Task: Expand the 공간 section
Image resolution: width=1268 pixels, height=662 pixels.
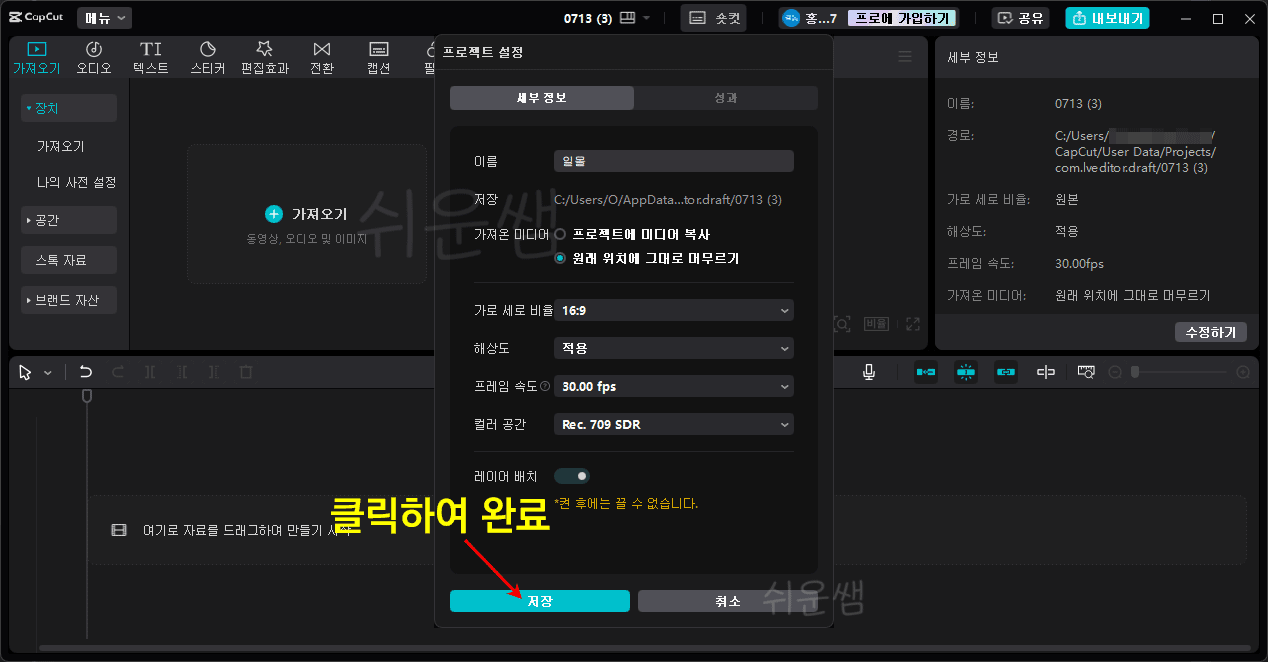Action: tap(69, 220)
